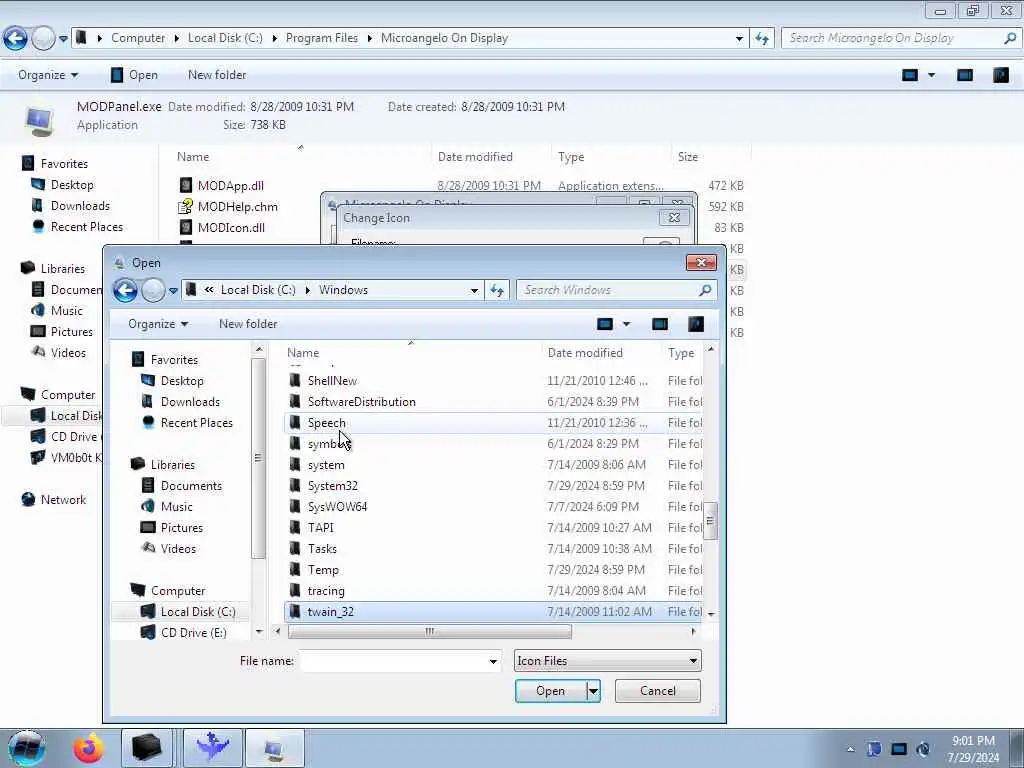
Task: Change view icon in Open dialog toolbar
Action: (605, 324)
